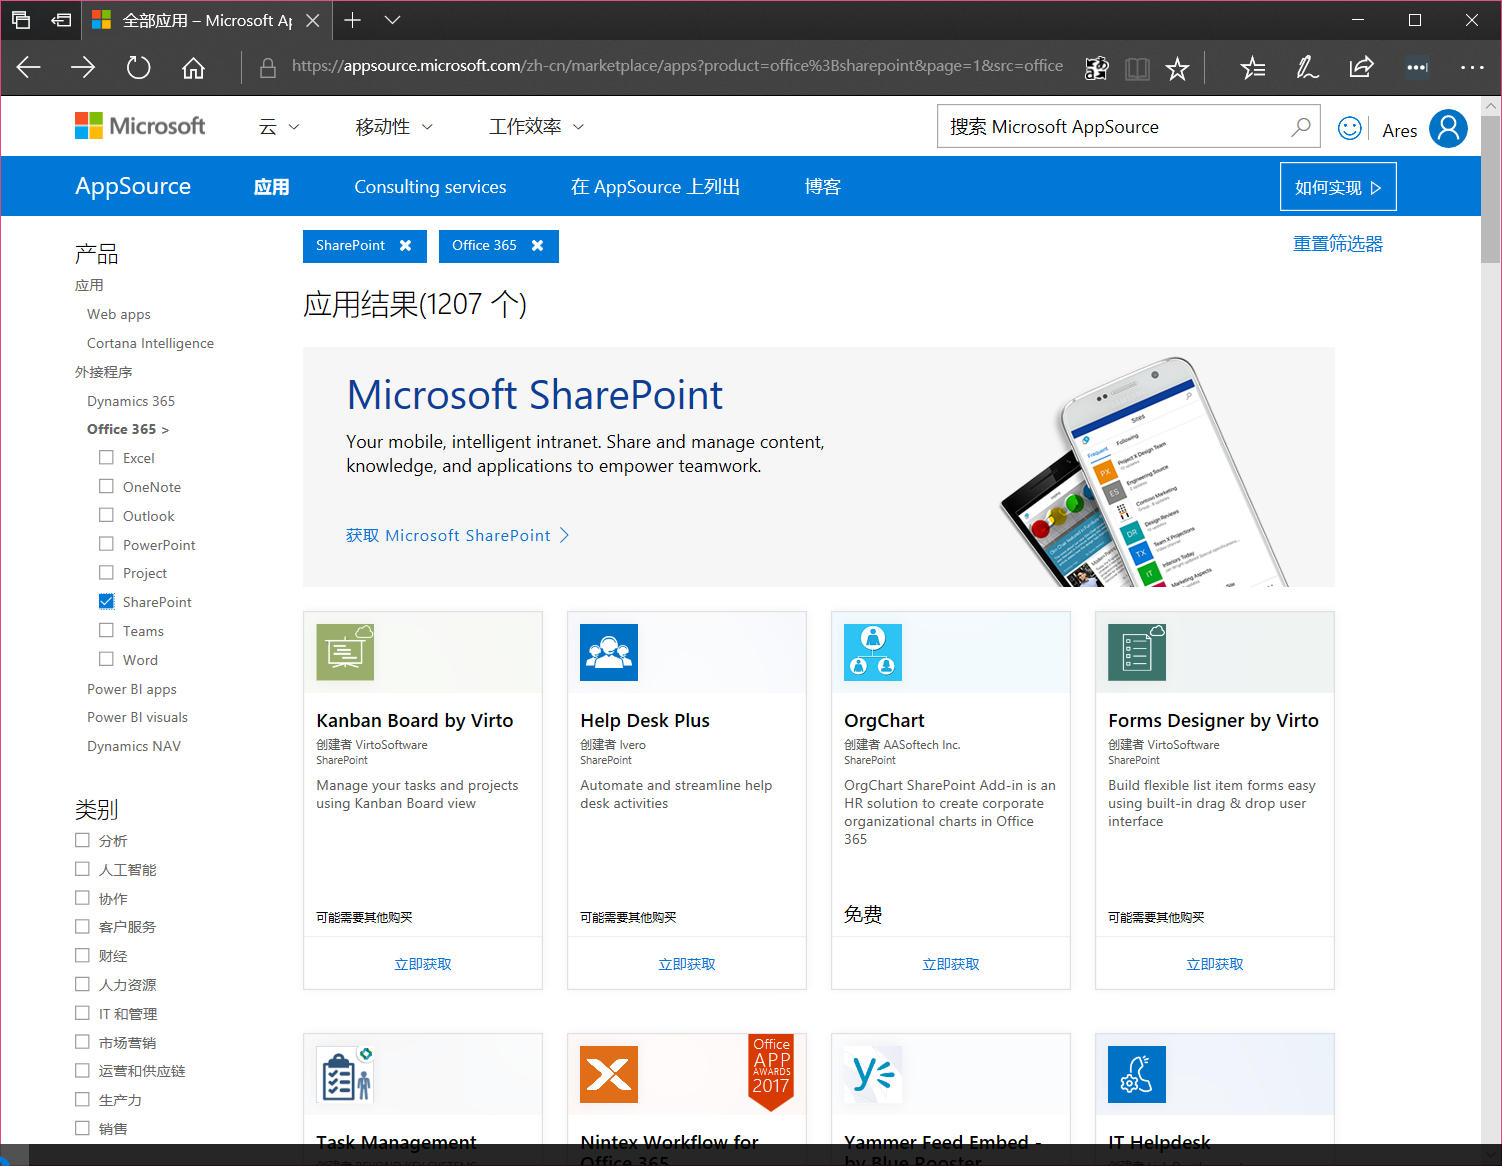Image resolution: width=1502 pixels, height=1166 pixels.
Task: Click the Help Desk Plus app icon
Action: tap(609, 651)
